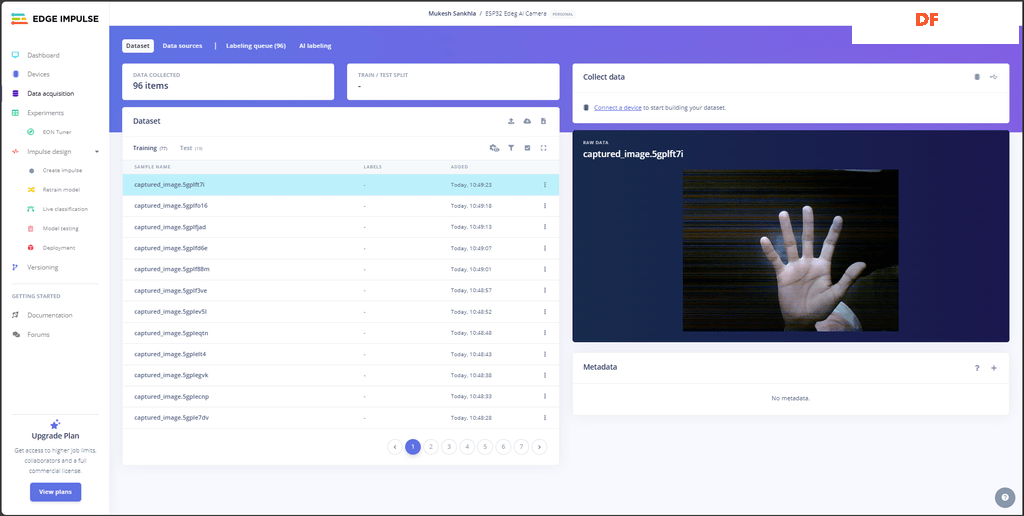Open Forums link in sidebar

coord(39,334)
